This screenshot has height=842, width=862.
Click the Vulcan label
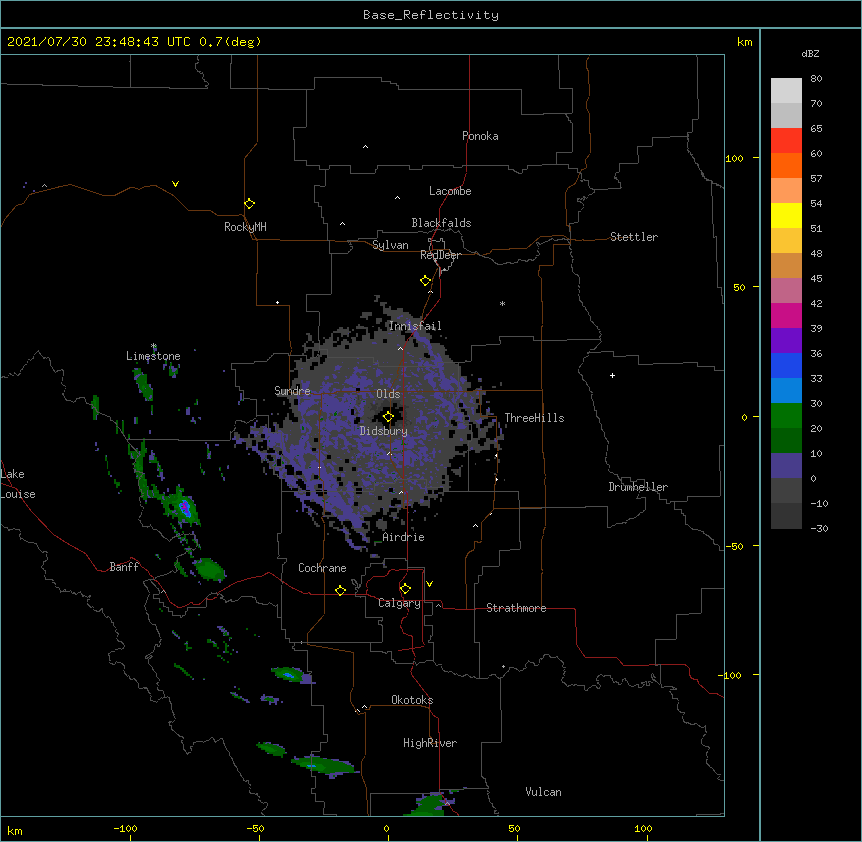[x=543, y=792]
